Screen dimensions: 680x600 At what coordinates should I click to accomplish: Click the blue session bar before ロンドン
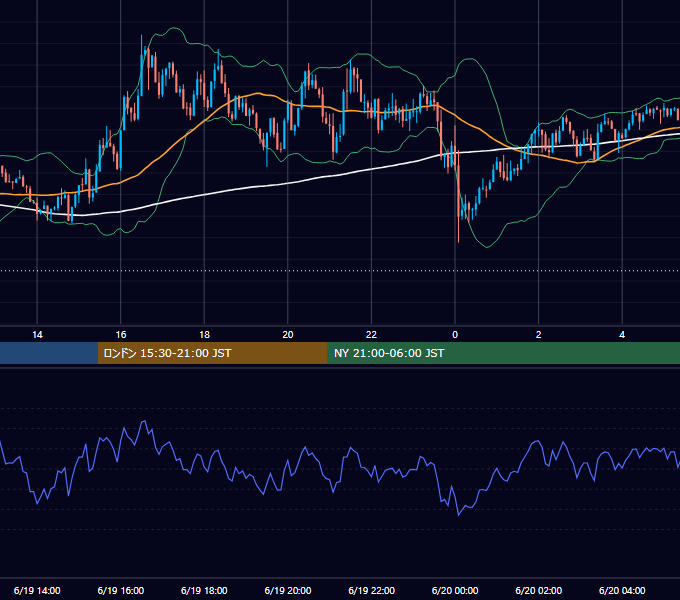pyautogui.click(x=49, y=353)
